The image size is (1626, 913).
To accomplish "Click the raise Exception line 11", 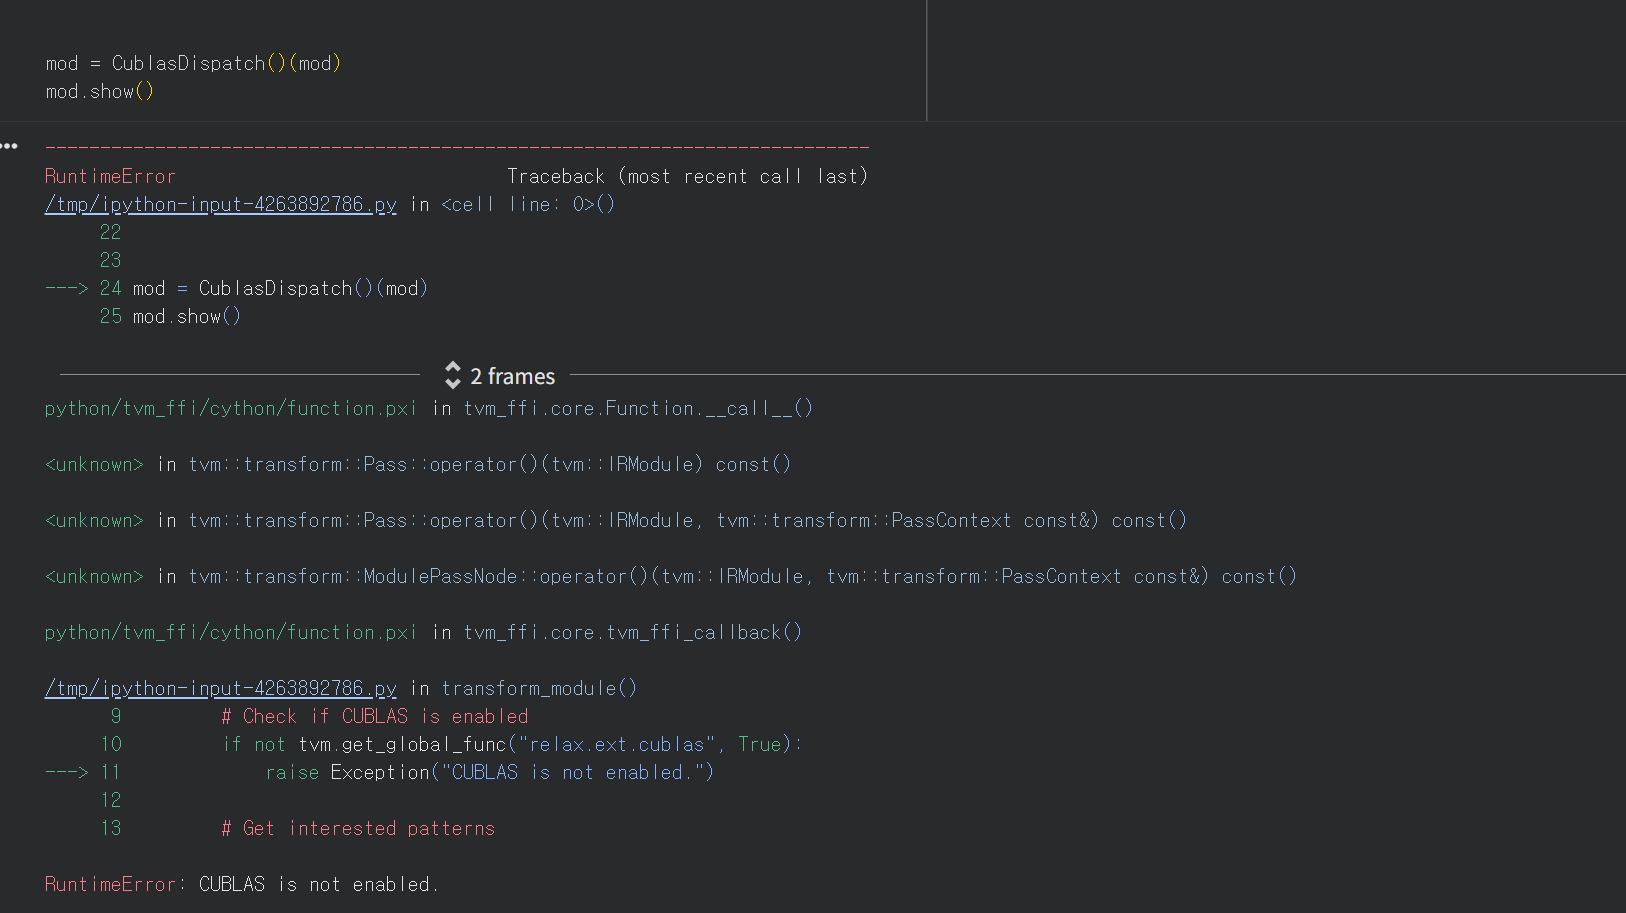I will point(490,772).
